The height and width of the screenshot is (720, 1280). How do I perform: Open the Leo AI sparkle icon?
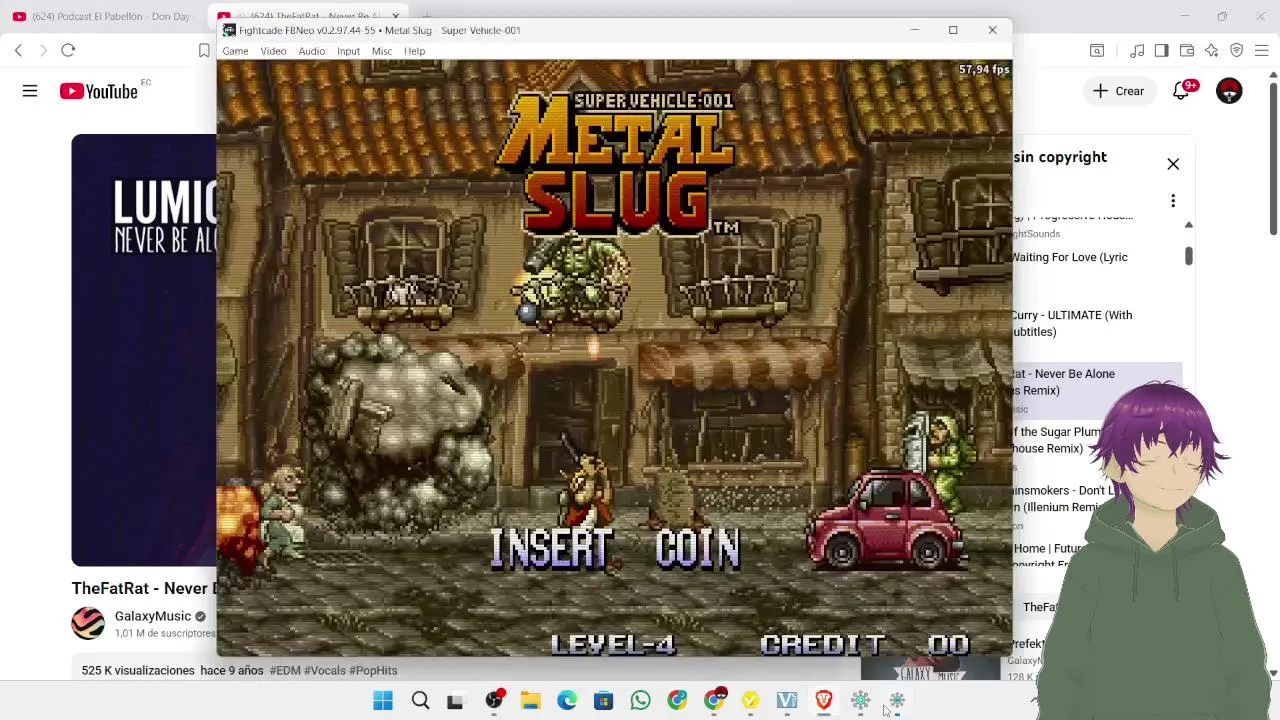point(1212,50)
